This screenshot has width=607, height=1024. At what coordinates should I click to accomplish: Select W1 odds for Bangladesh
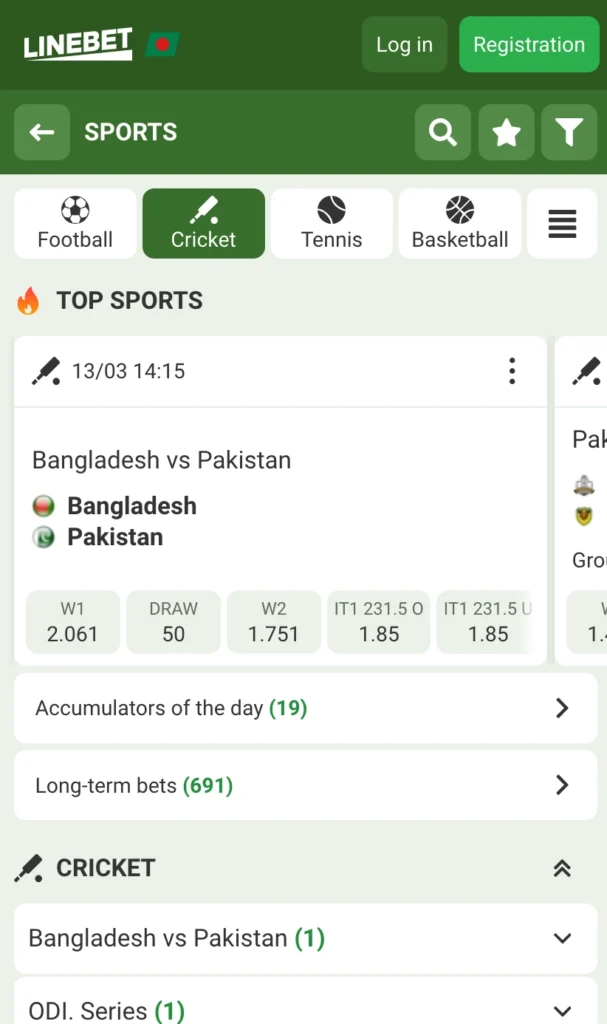72,621
